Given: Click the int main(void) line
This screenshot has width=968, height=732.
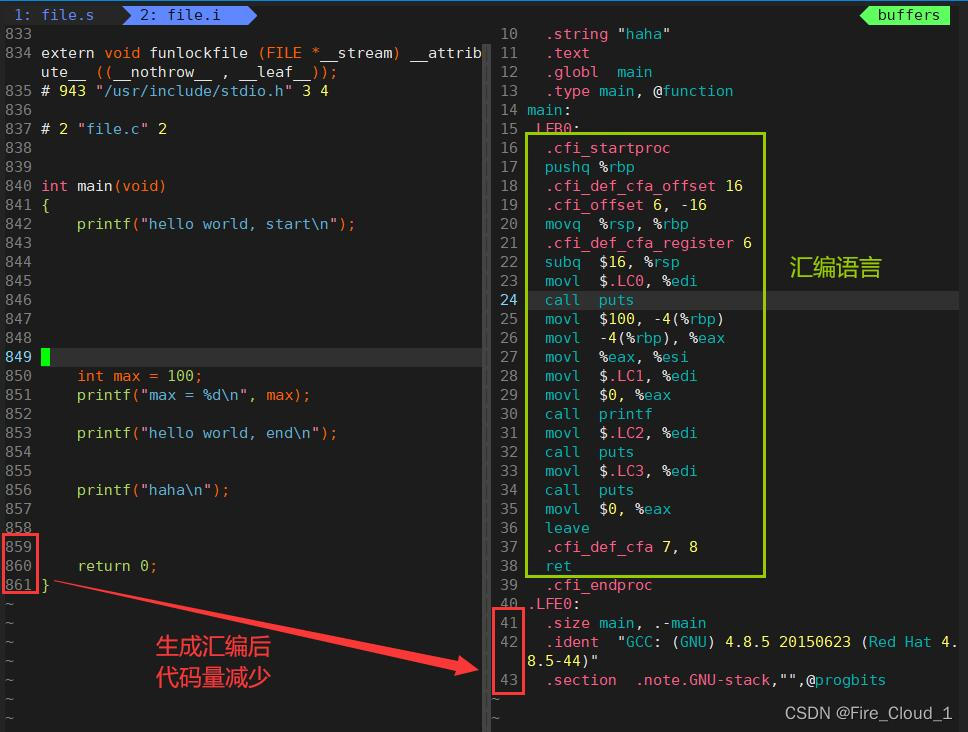Looking at the screenshot, I should tap(103, 186).
